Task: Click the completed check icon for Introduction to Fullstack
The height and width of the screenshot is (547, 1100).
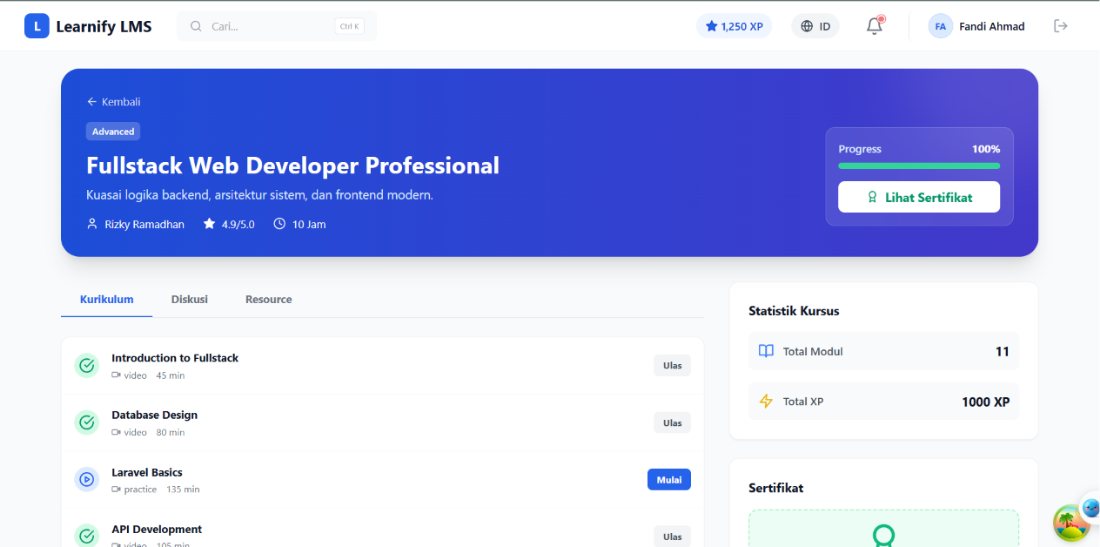Action: pyautogui.click(x=87, y=365)
